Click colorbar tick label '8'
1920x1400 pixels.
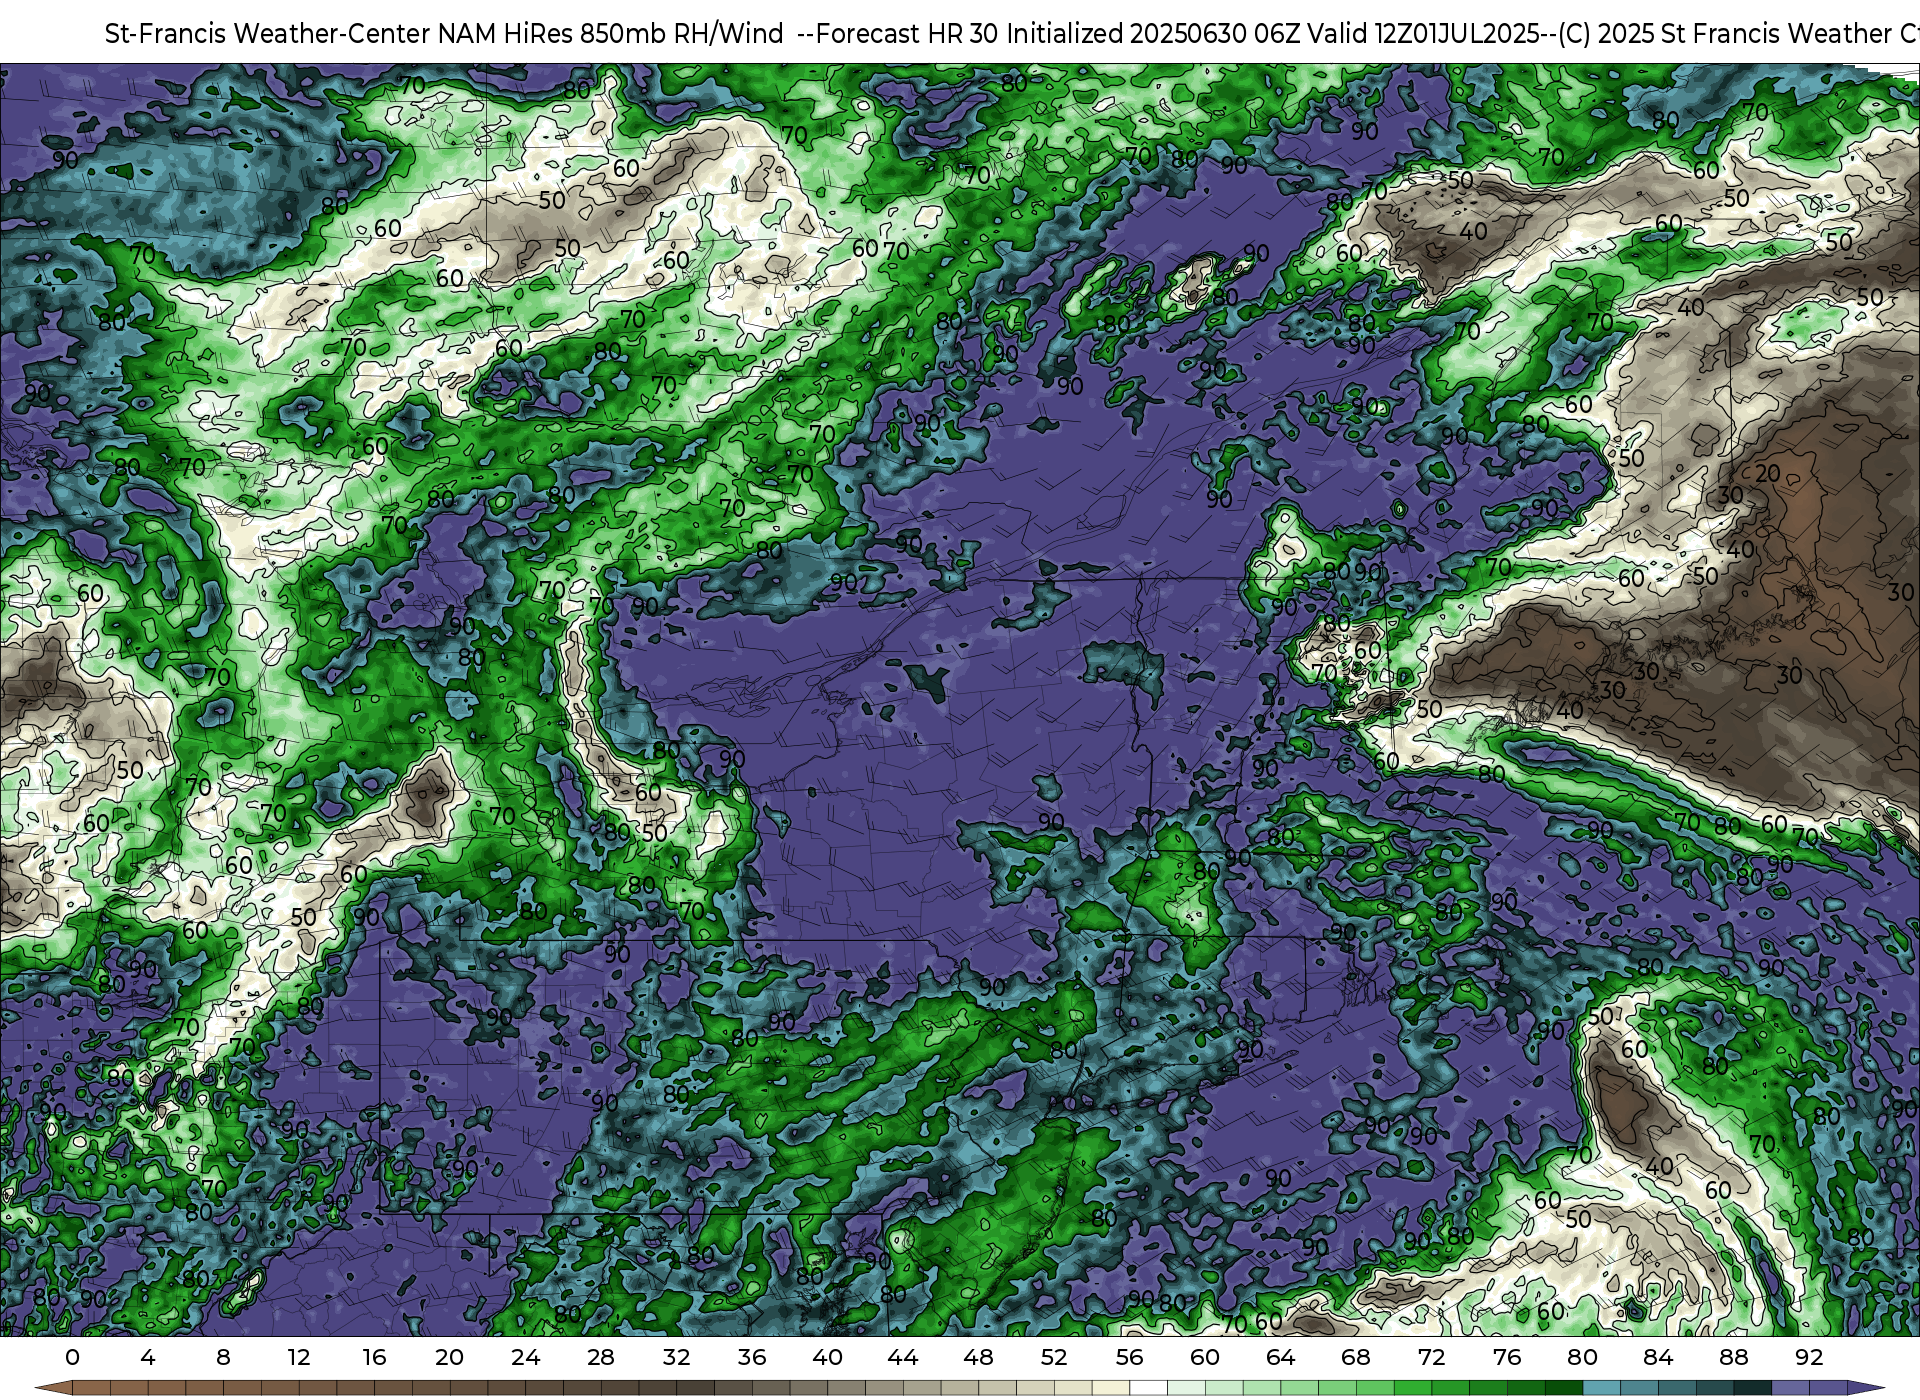(x=223, y=1357)
